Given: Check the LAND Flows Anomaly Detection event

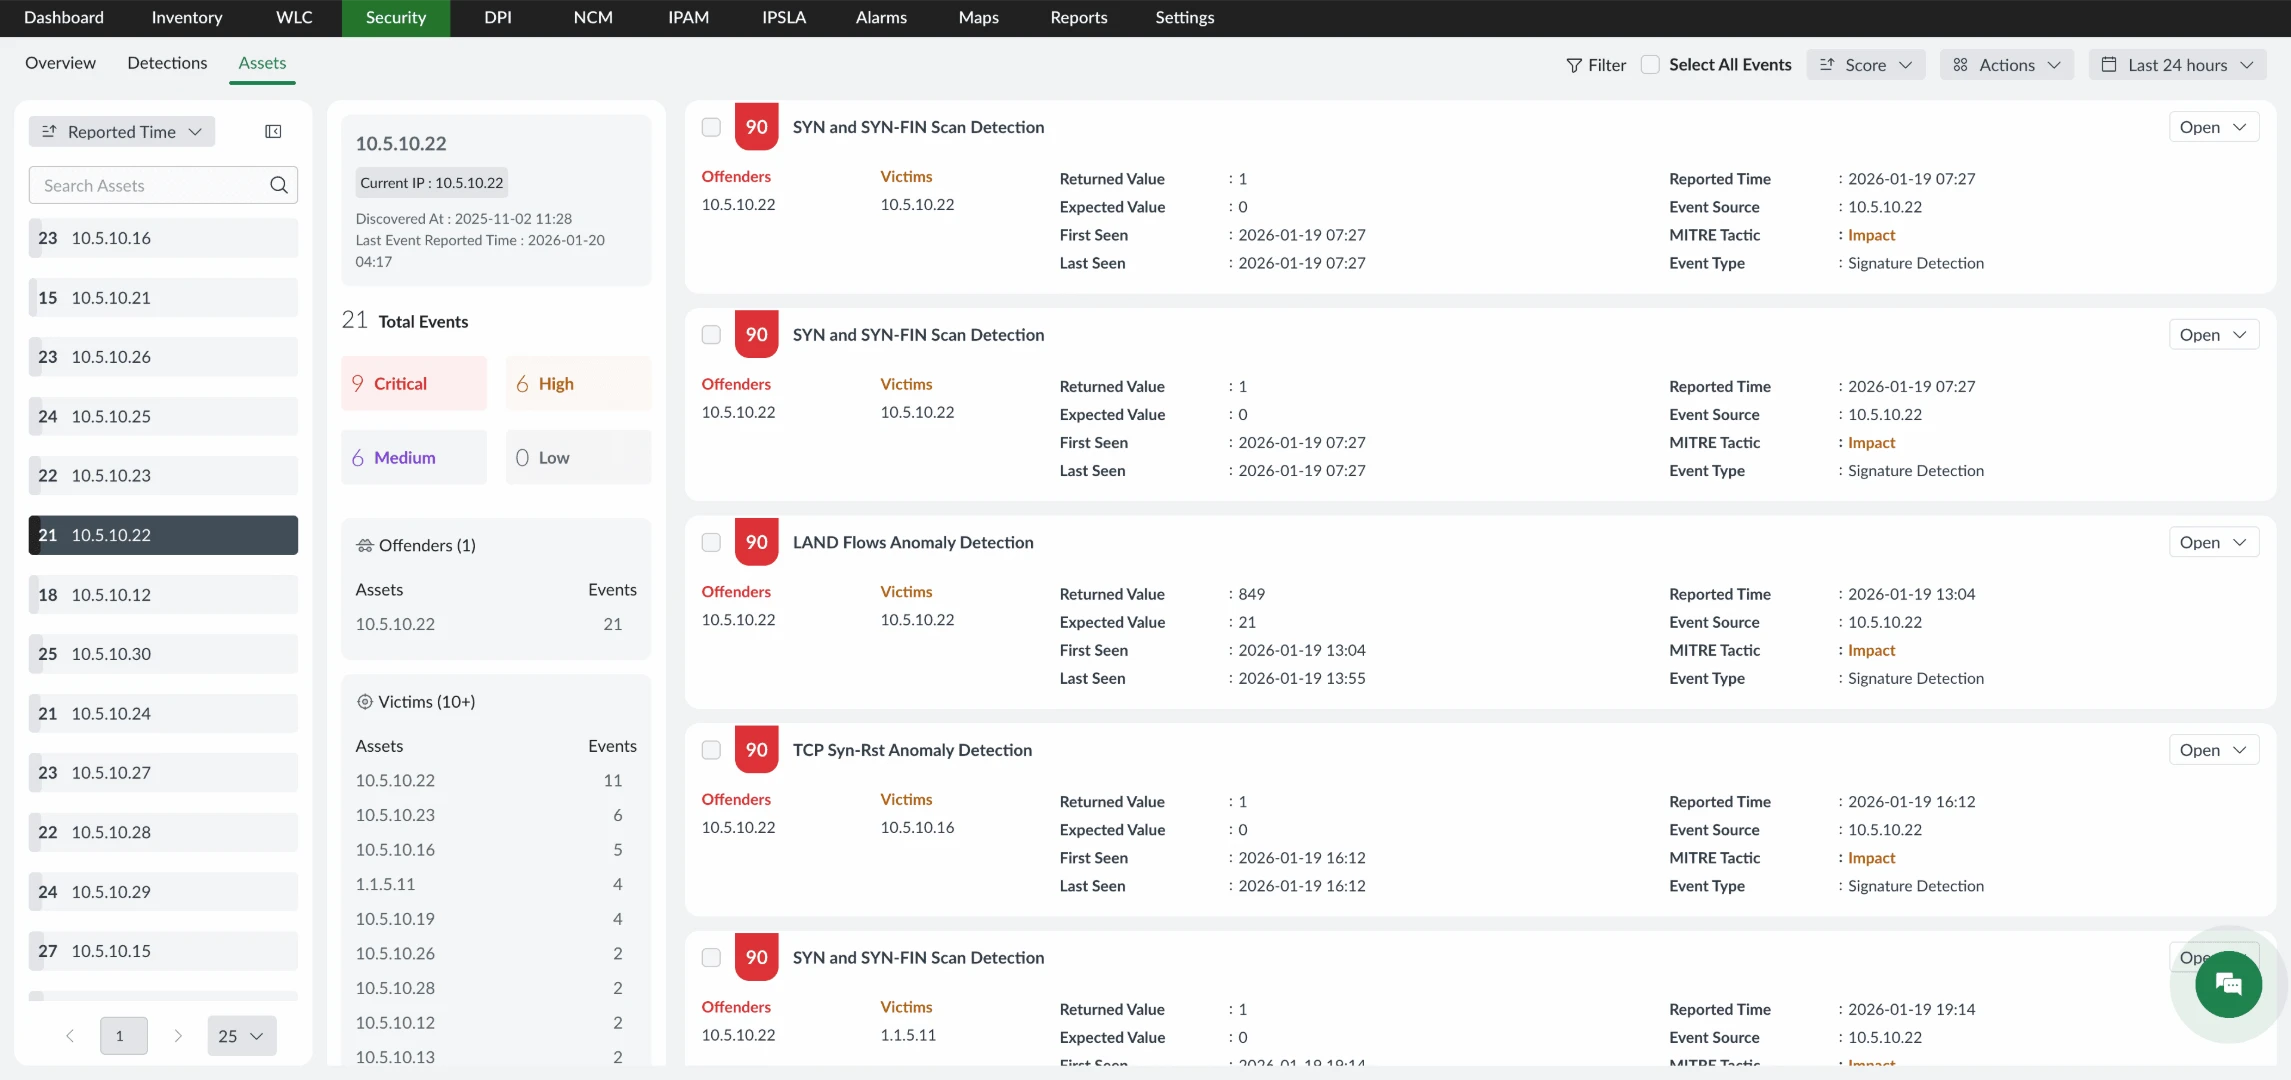Looking at the screenshot, I should click(711, 542).
